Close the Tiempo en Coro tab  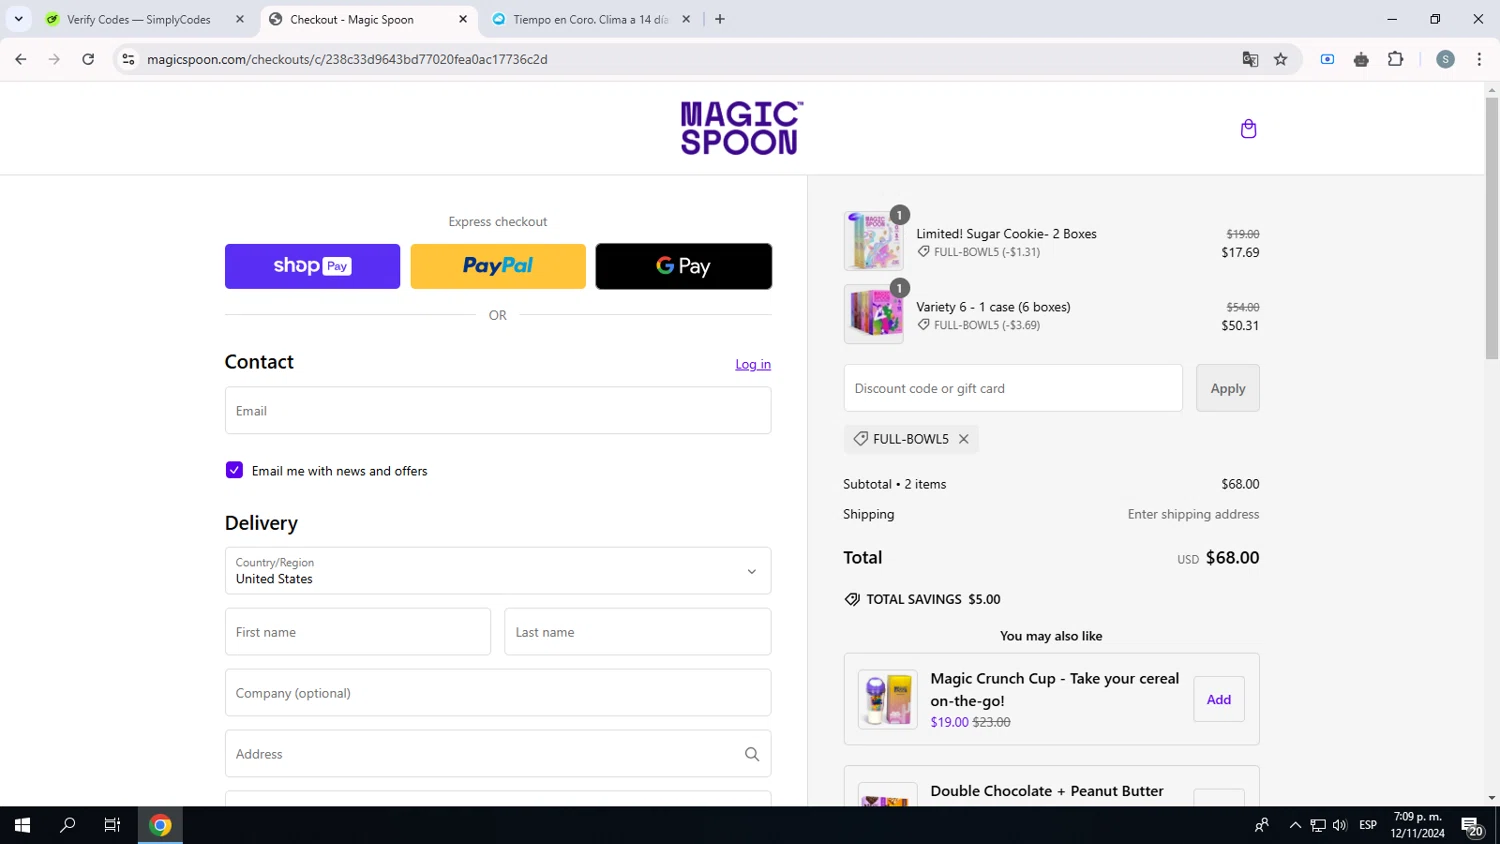point(686,19)
